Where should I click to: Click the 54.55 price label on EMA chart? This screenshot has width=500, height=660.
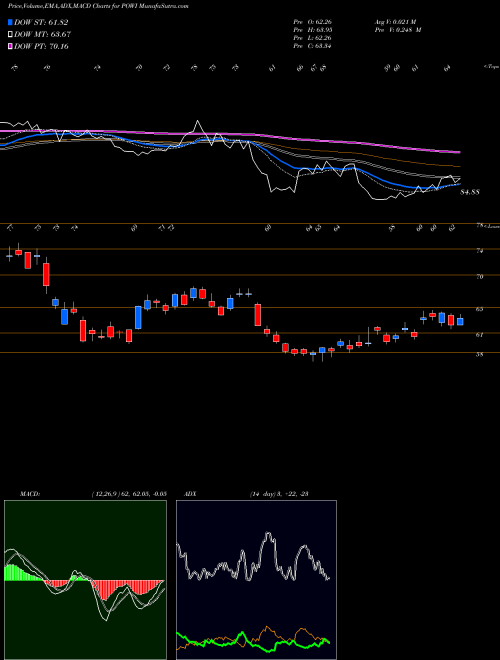point(470,192)
